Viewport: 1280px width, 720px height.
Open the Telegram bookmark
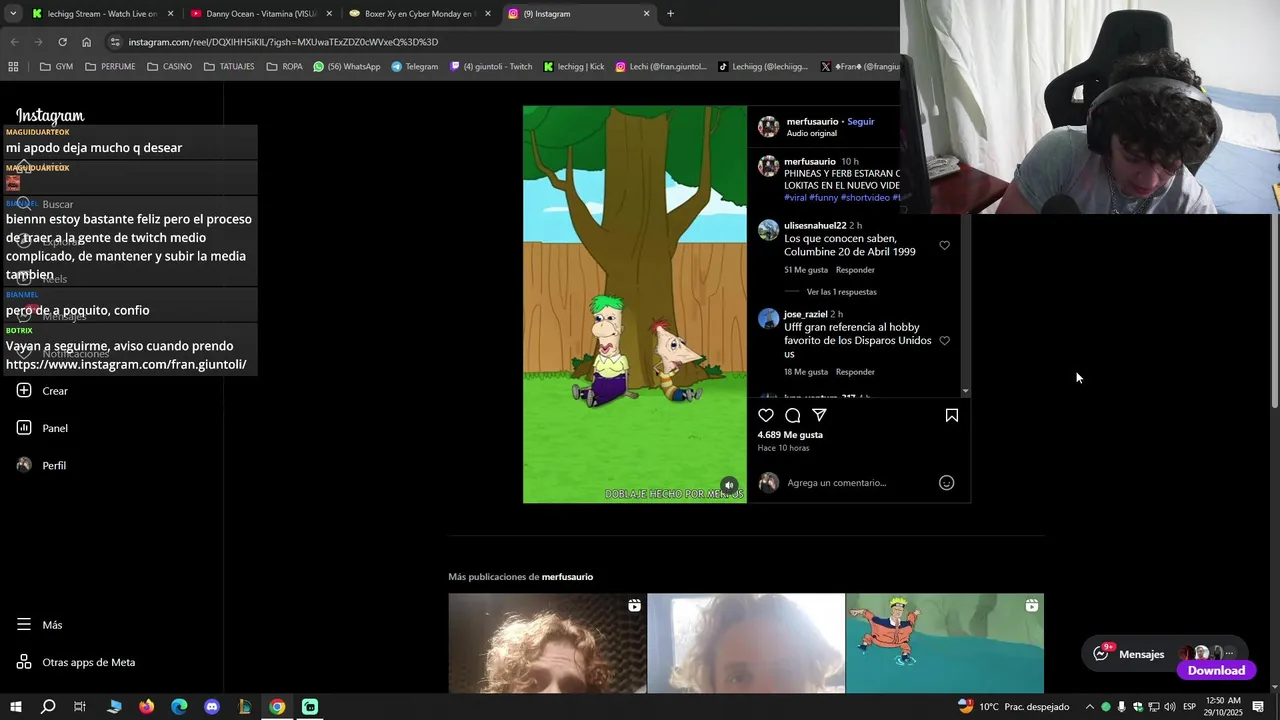[x=414, y=67]
